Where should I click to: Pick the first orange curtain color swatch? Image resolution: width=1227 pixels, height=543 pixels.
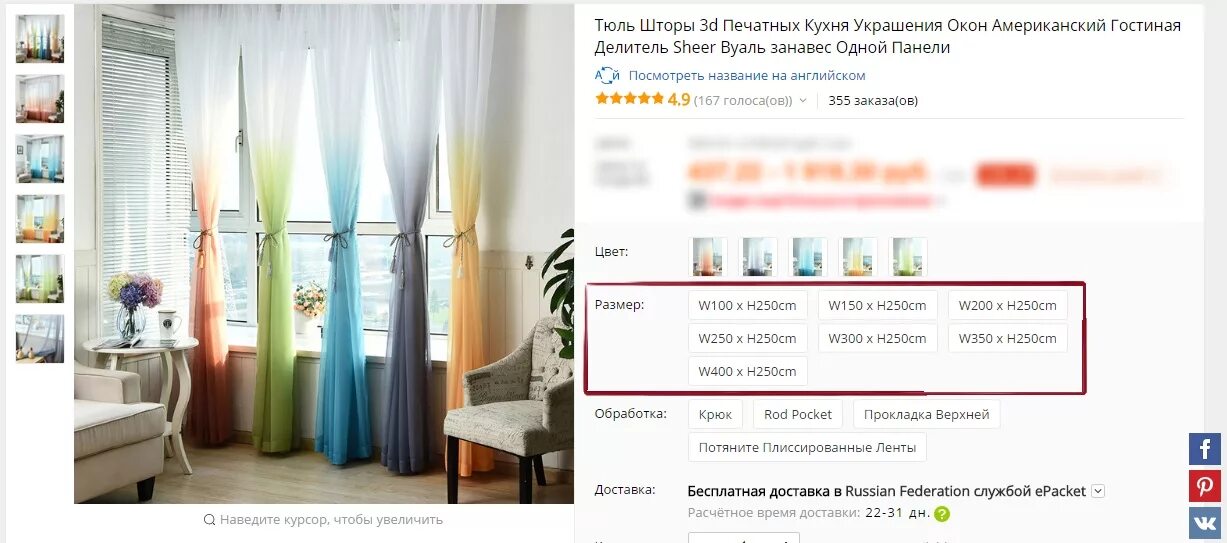pos(709,256)
